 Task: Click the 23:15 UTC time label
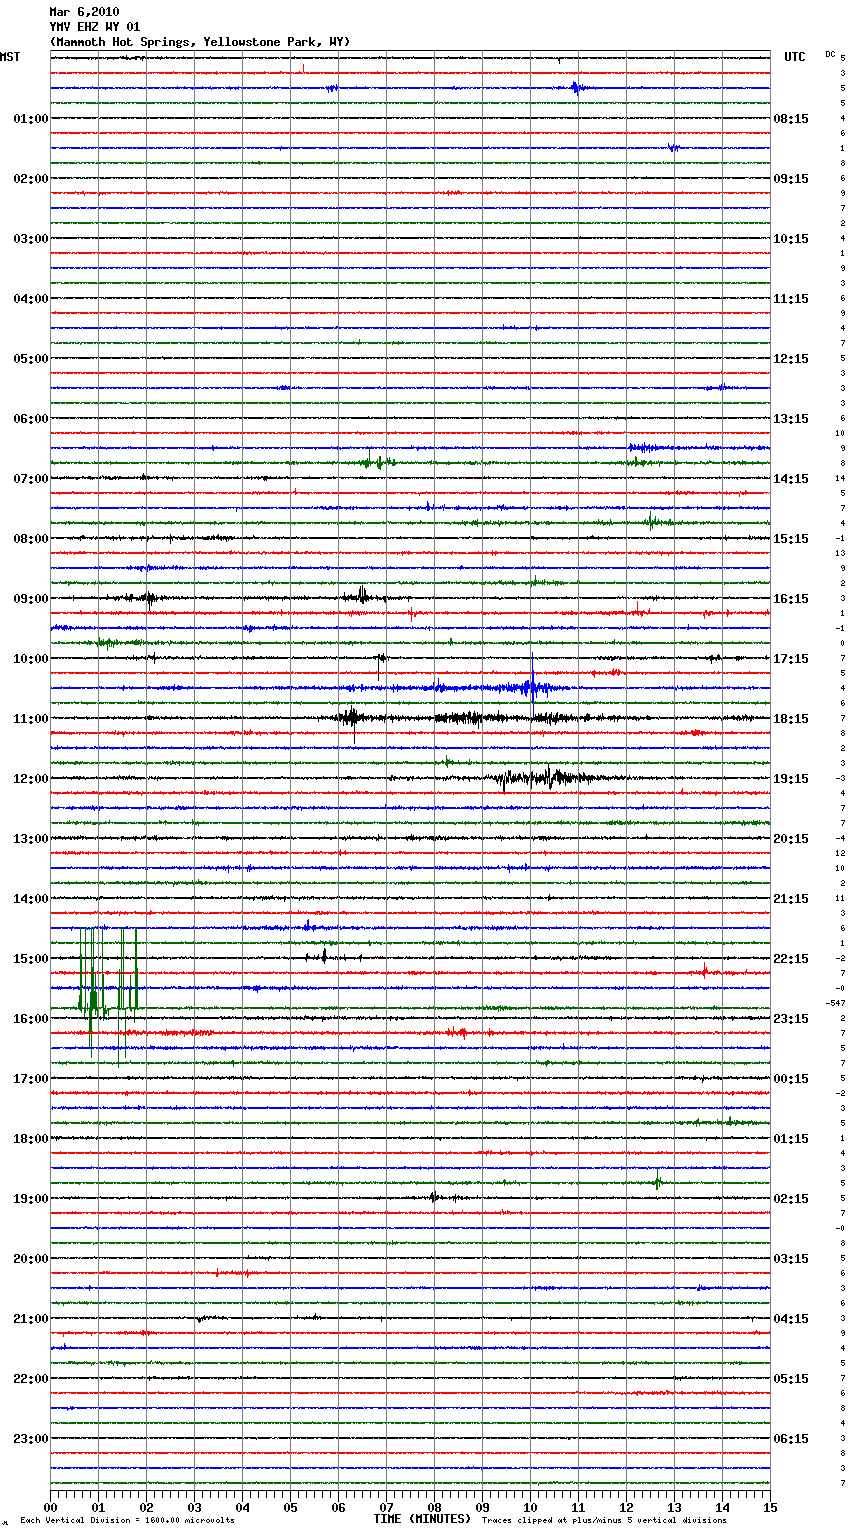coord(791,1019)
